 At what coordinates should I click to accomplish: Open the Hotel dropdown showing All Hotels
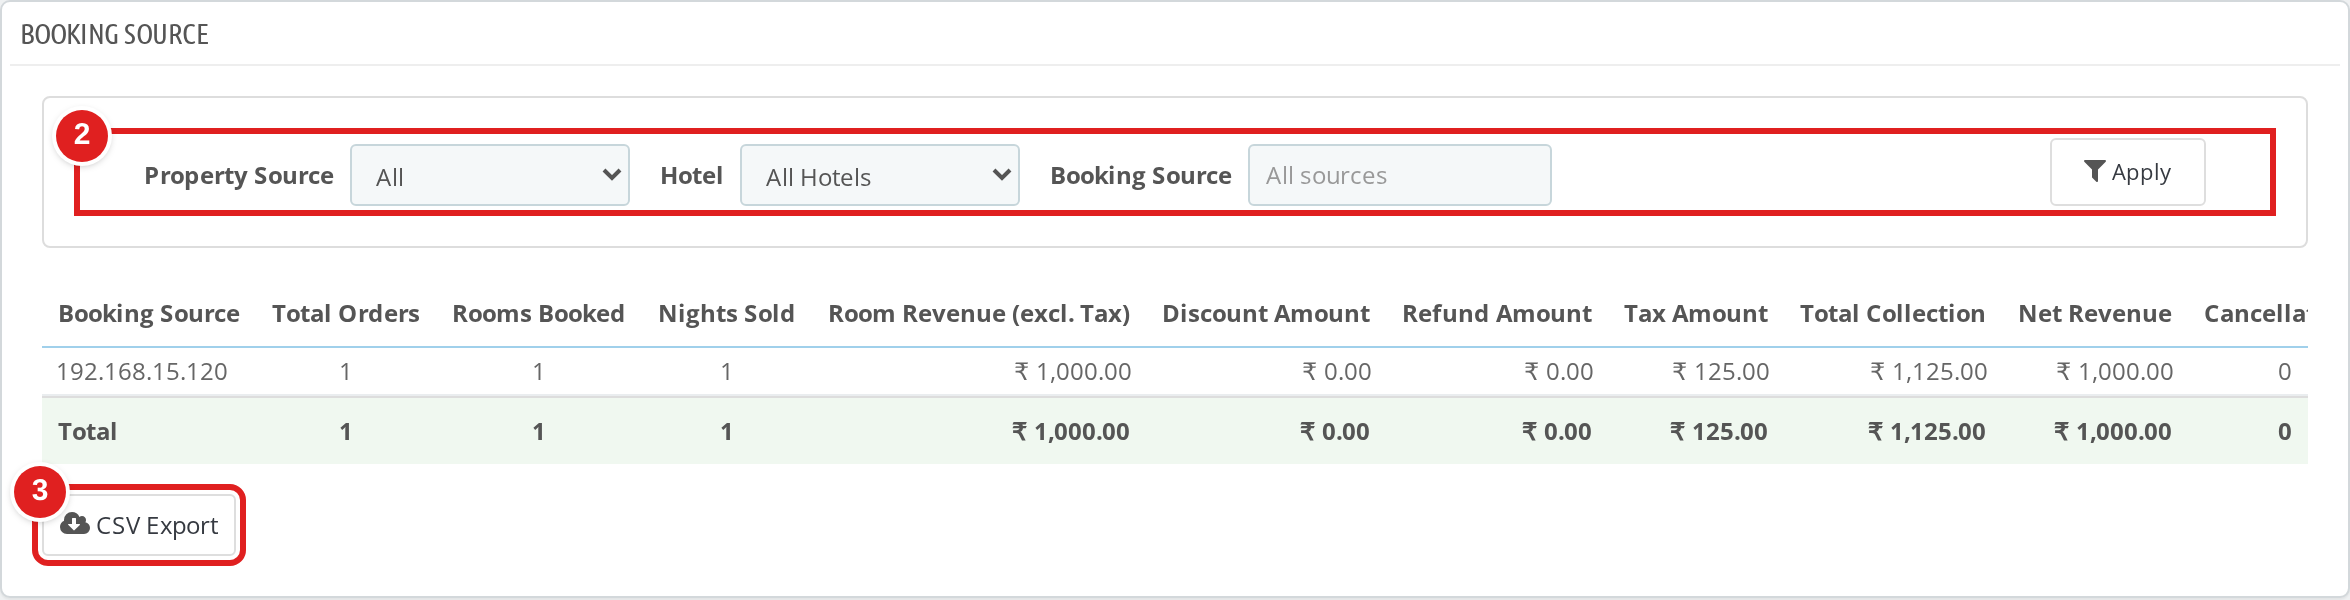pyautogui.click(x=880, y=175)
